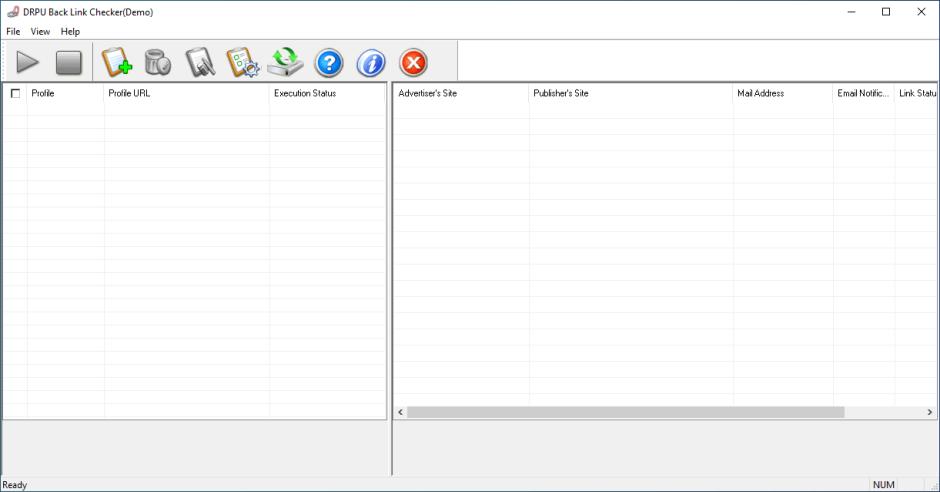Sort by Publisher's Site column header
Viewport: 940px width, 492px height.
[x=631, y=93]
